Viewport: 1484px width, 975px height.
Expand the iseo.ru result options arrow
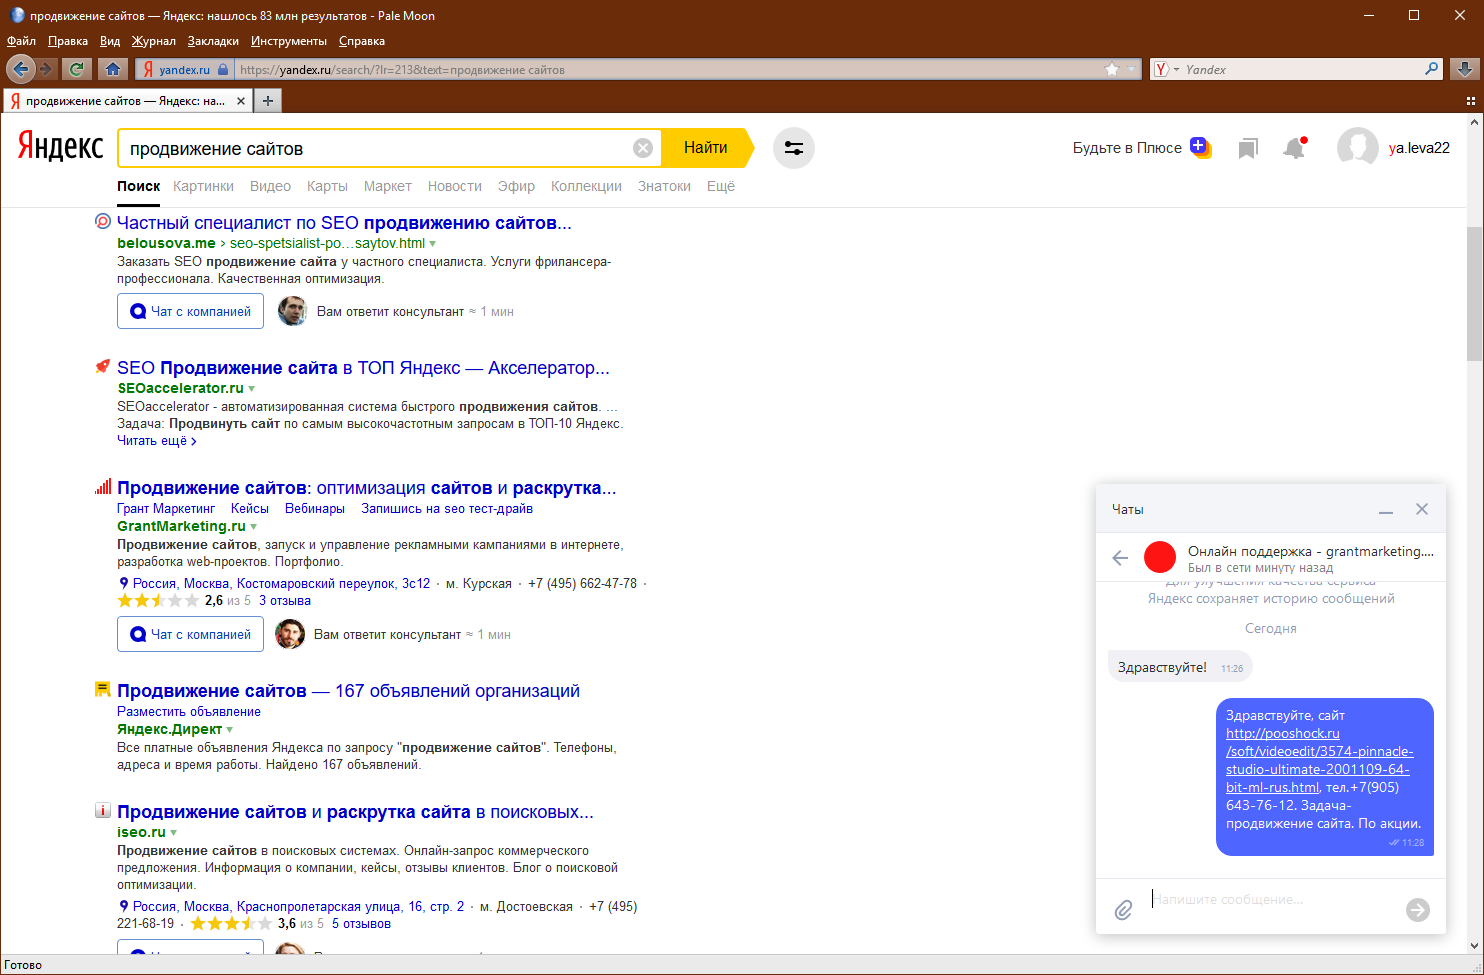tap(174, 833)
